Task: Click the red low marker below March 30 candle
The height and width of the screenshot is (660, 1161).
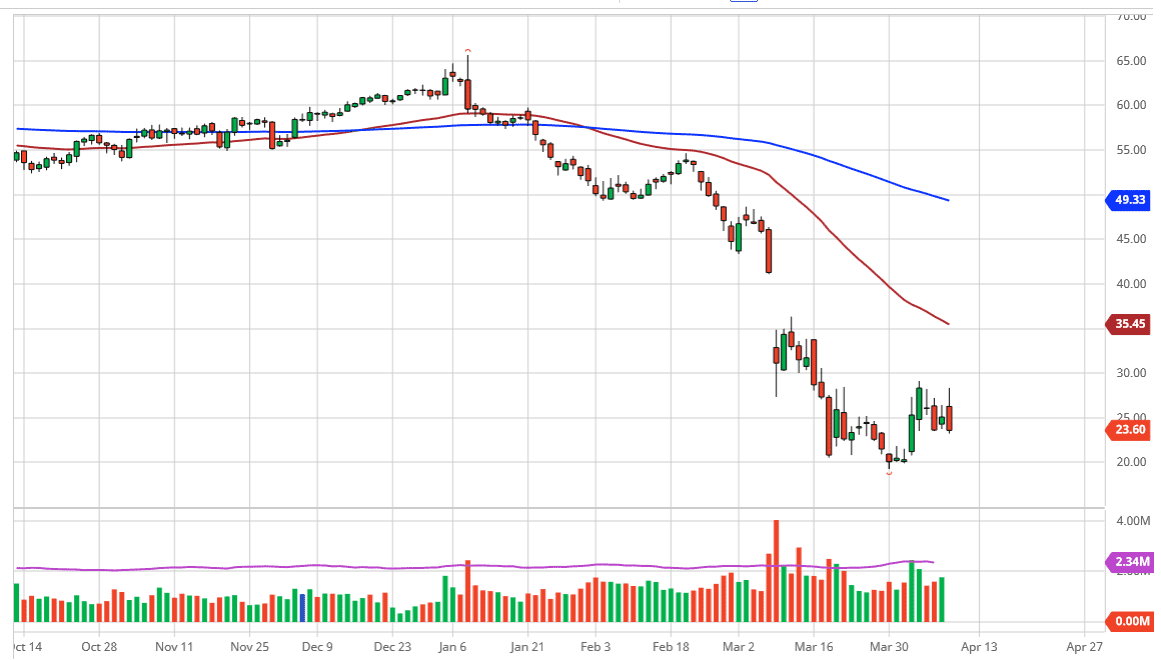Action: pyautogui.click(x=889, y=473)
